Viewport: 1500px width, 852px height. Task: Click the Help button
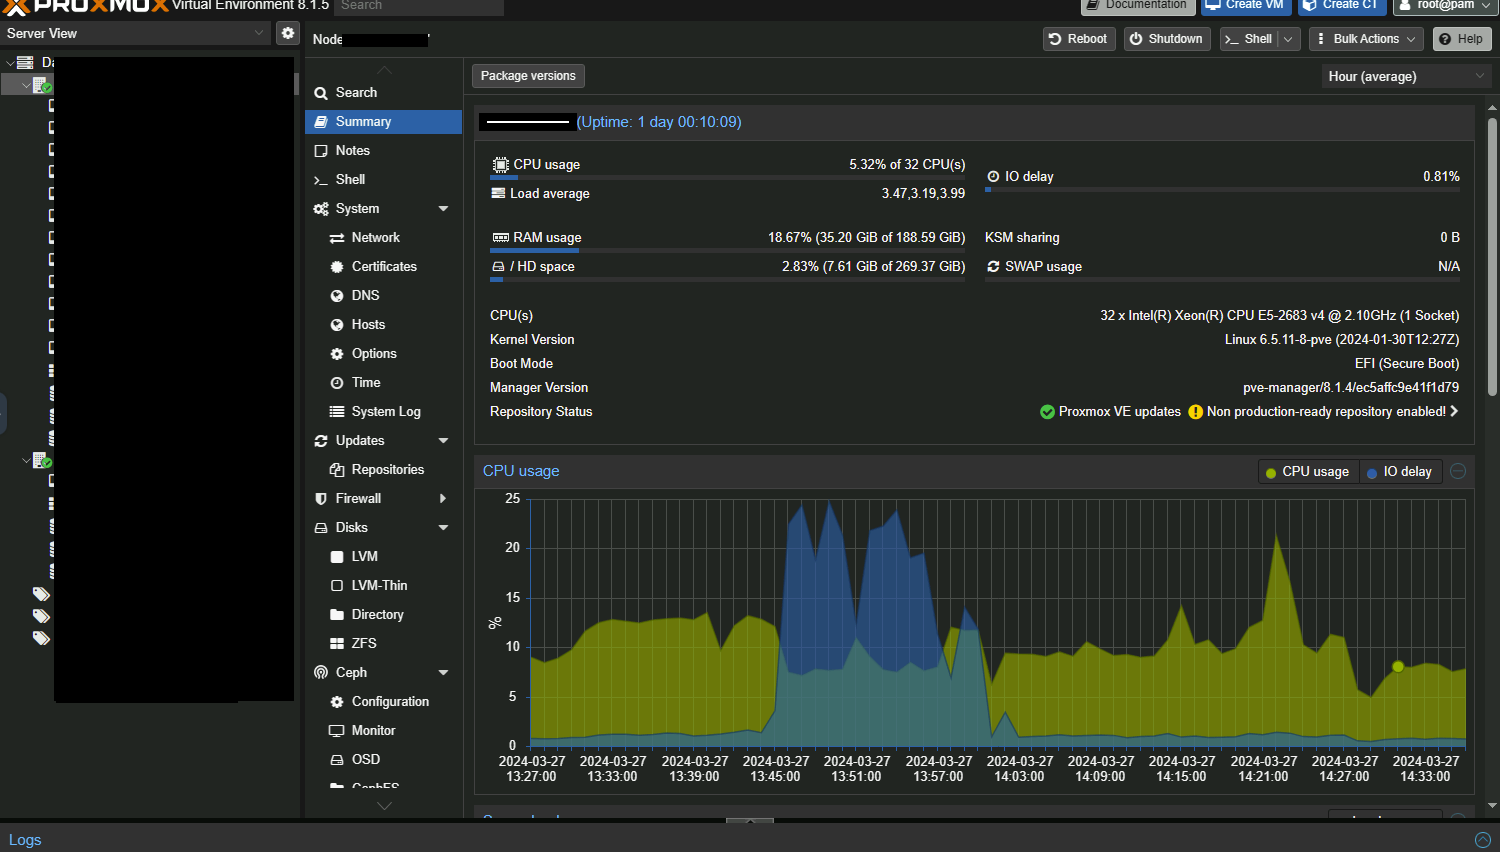pyautogui.click(x=1462, y=39)
